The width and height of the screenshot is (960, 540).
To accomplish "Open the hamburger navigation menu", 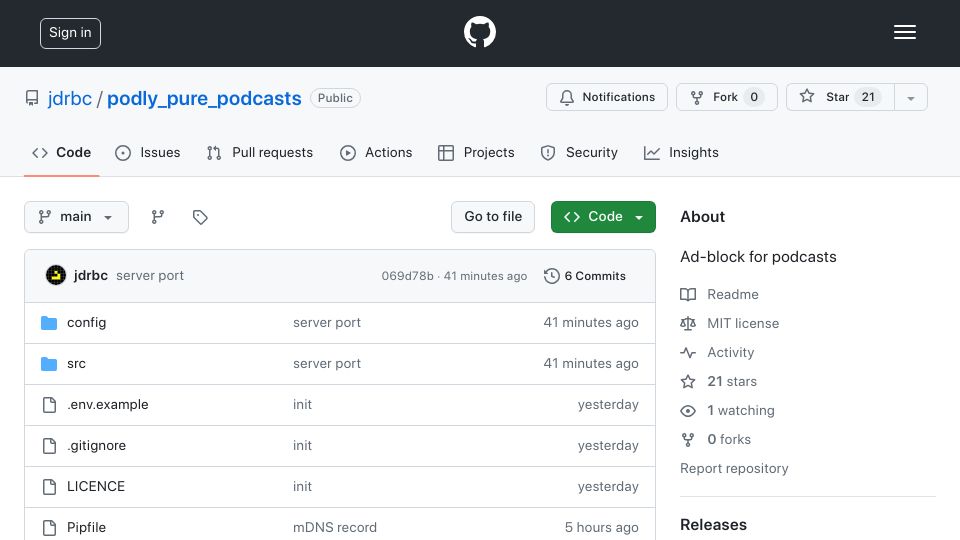I will coord(904,32).
